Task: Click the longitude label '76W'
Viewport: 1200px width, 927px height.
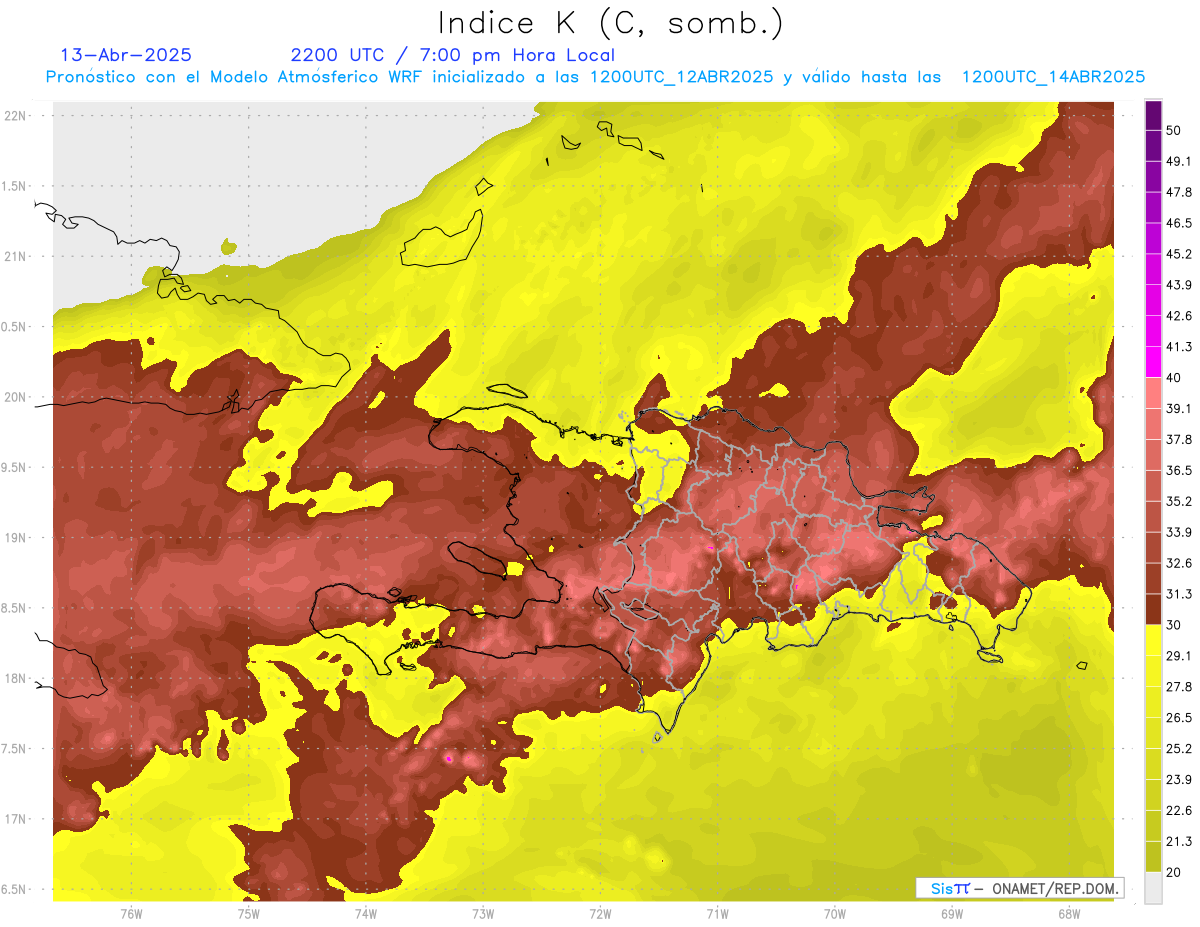Action: point(131,914)
